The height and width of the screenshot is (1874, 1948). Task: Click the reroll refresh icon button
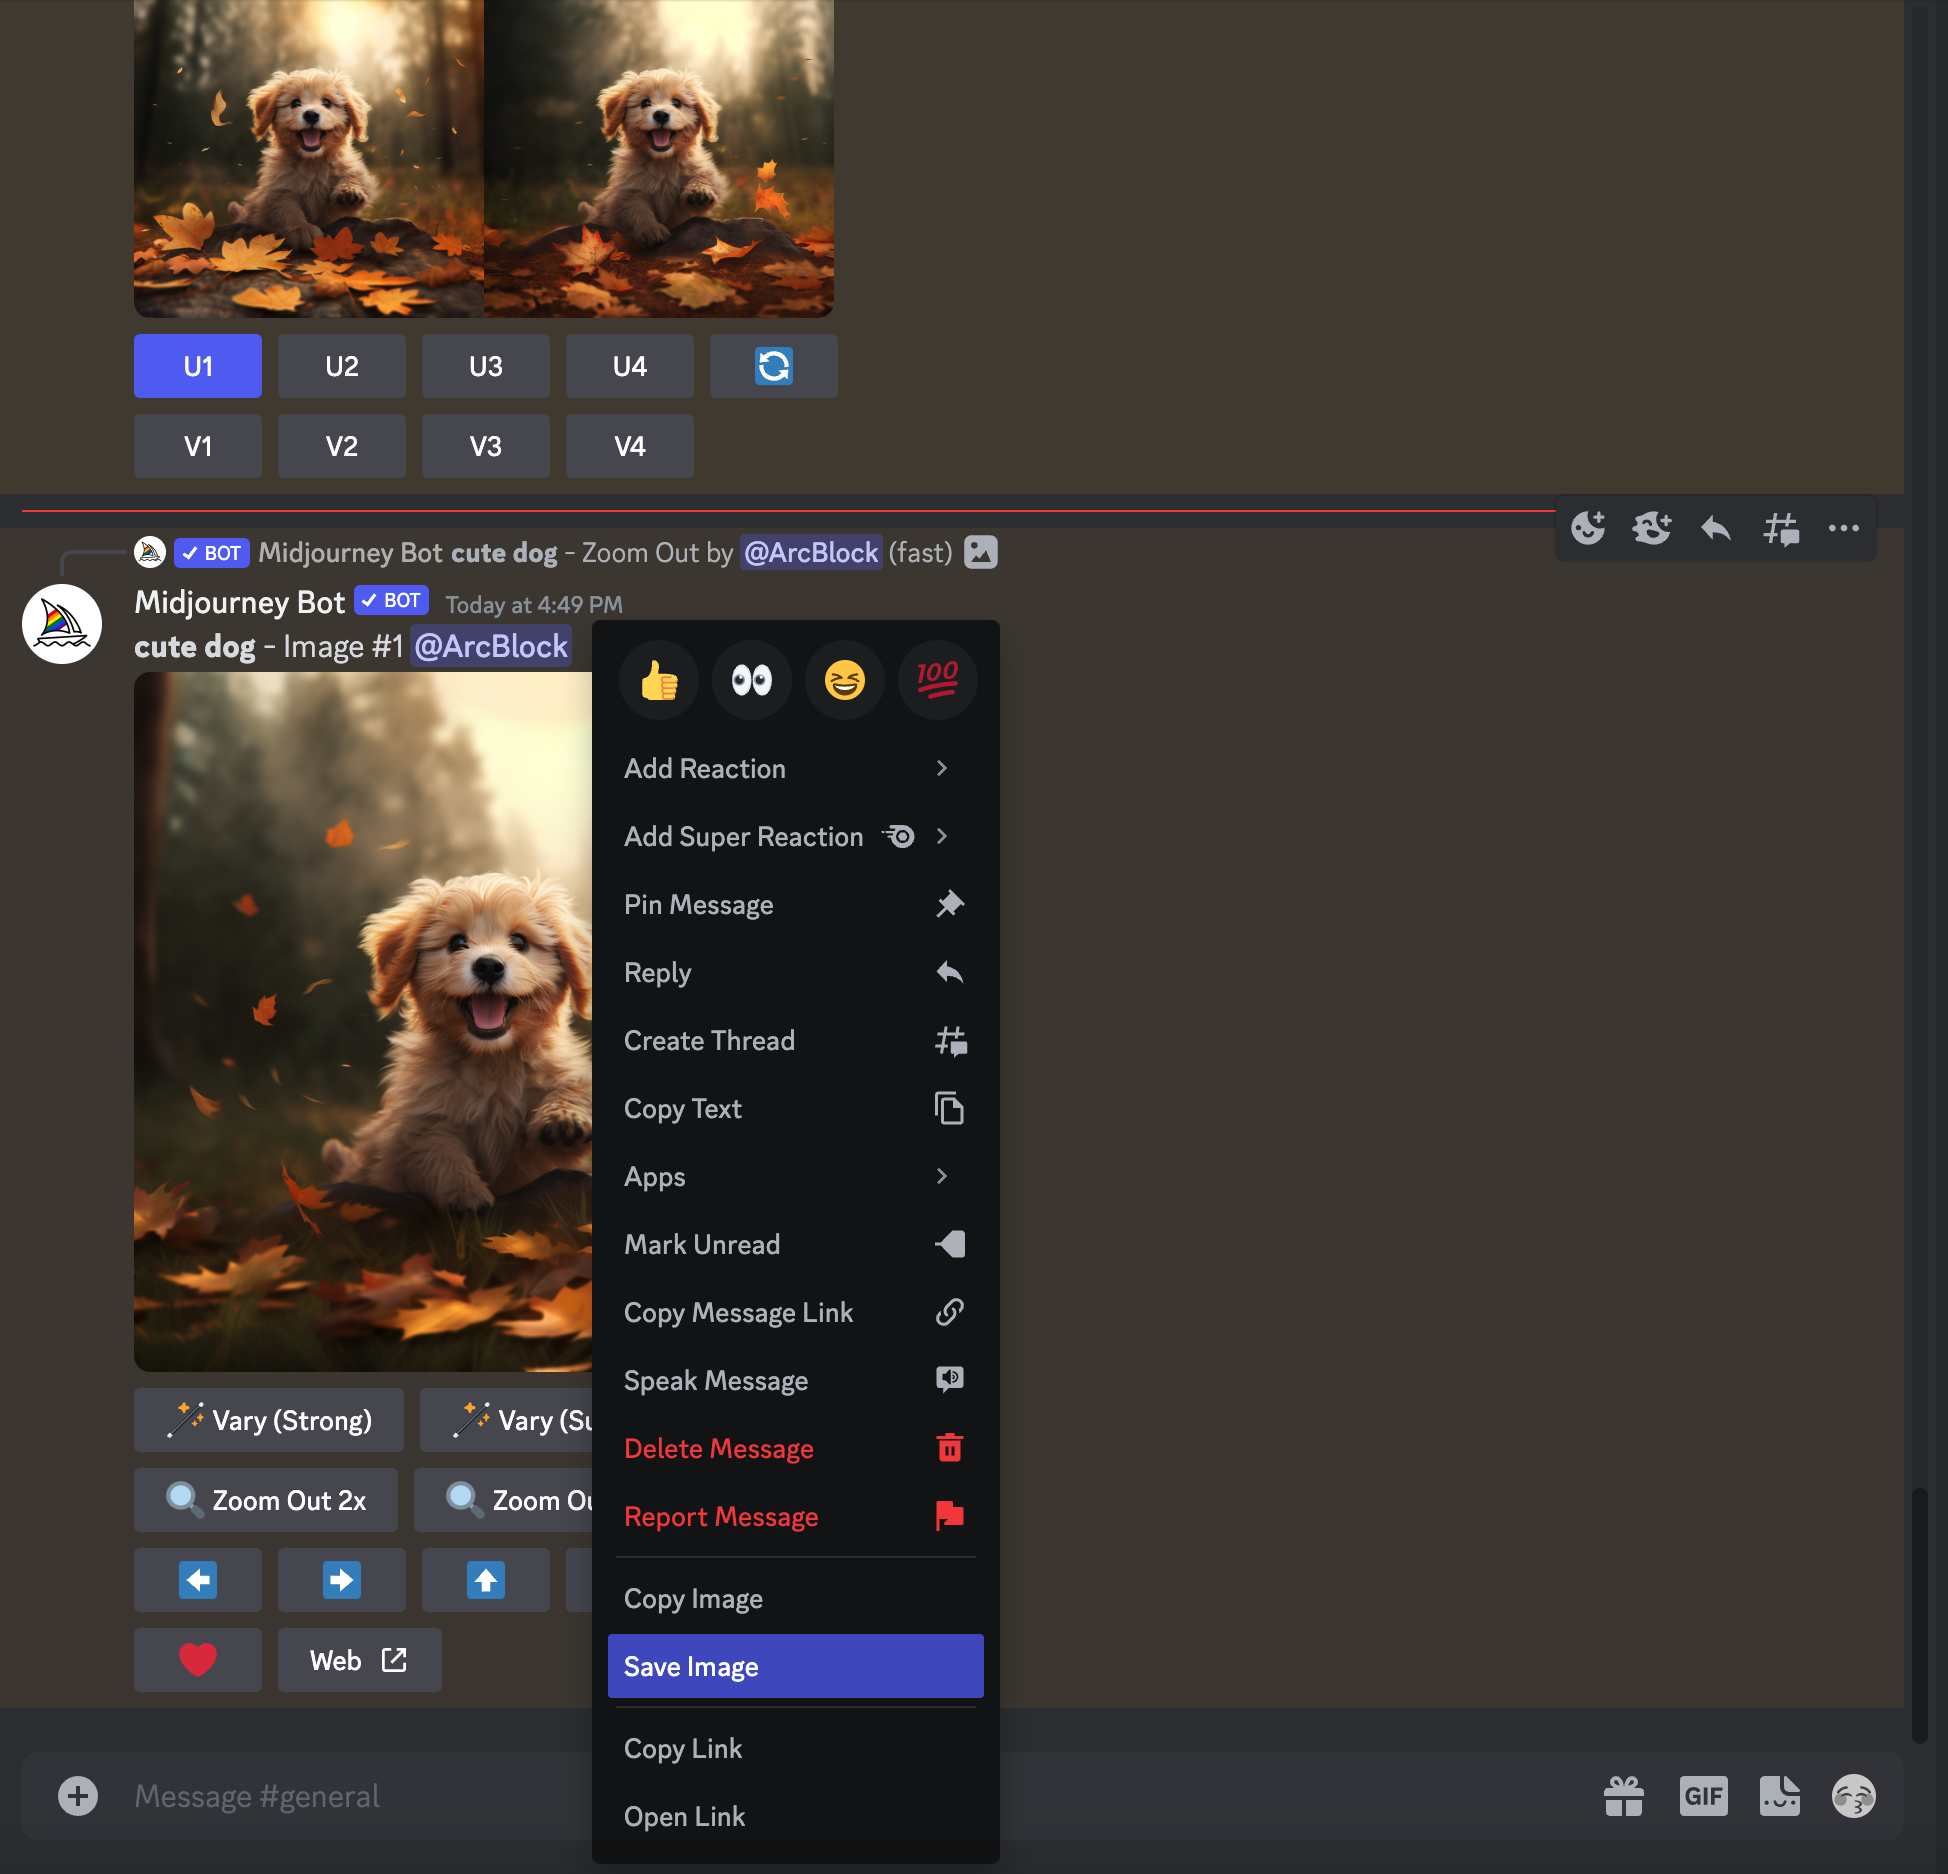click(773, 366)
